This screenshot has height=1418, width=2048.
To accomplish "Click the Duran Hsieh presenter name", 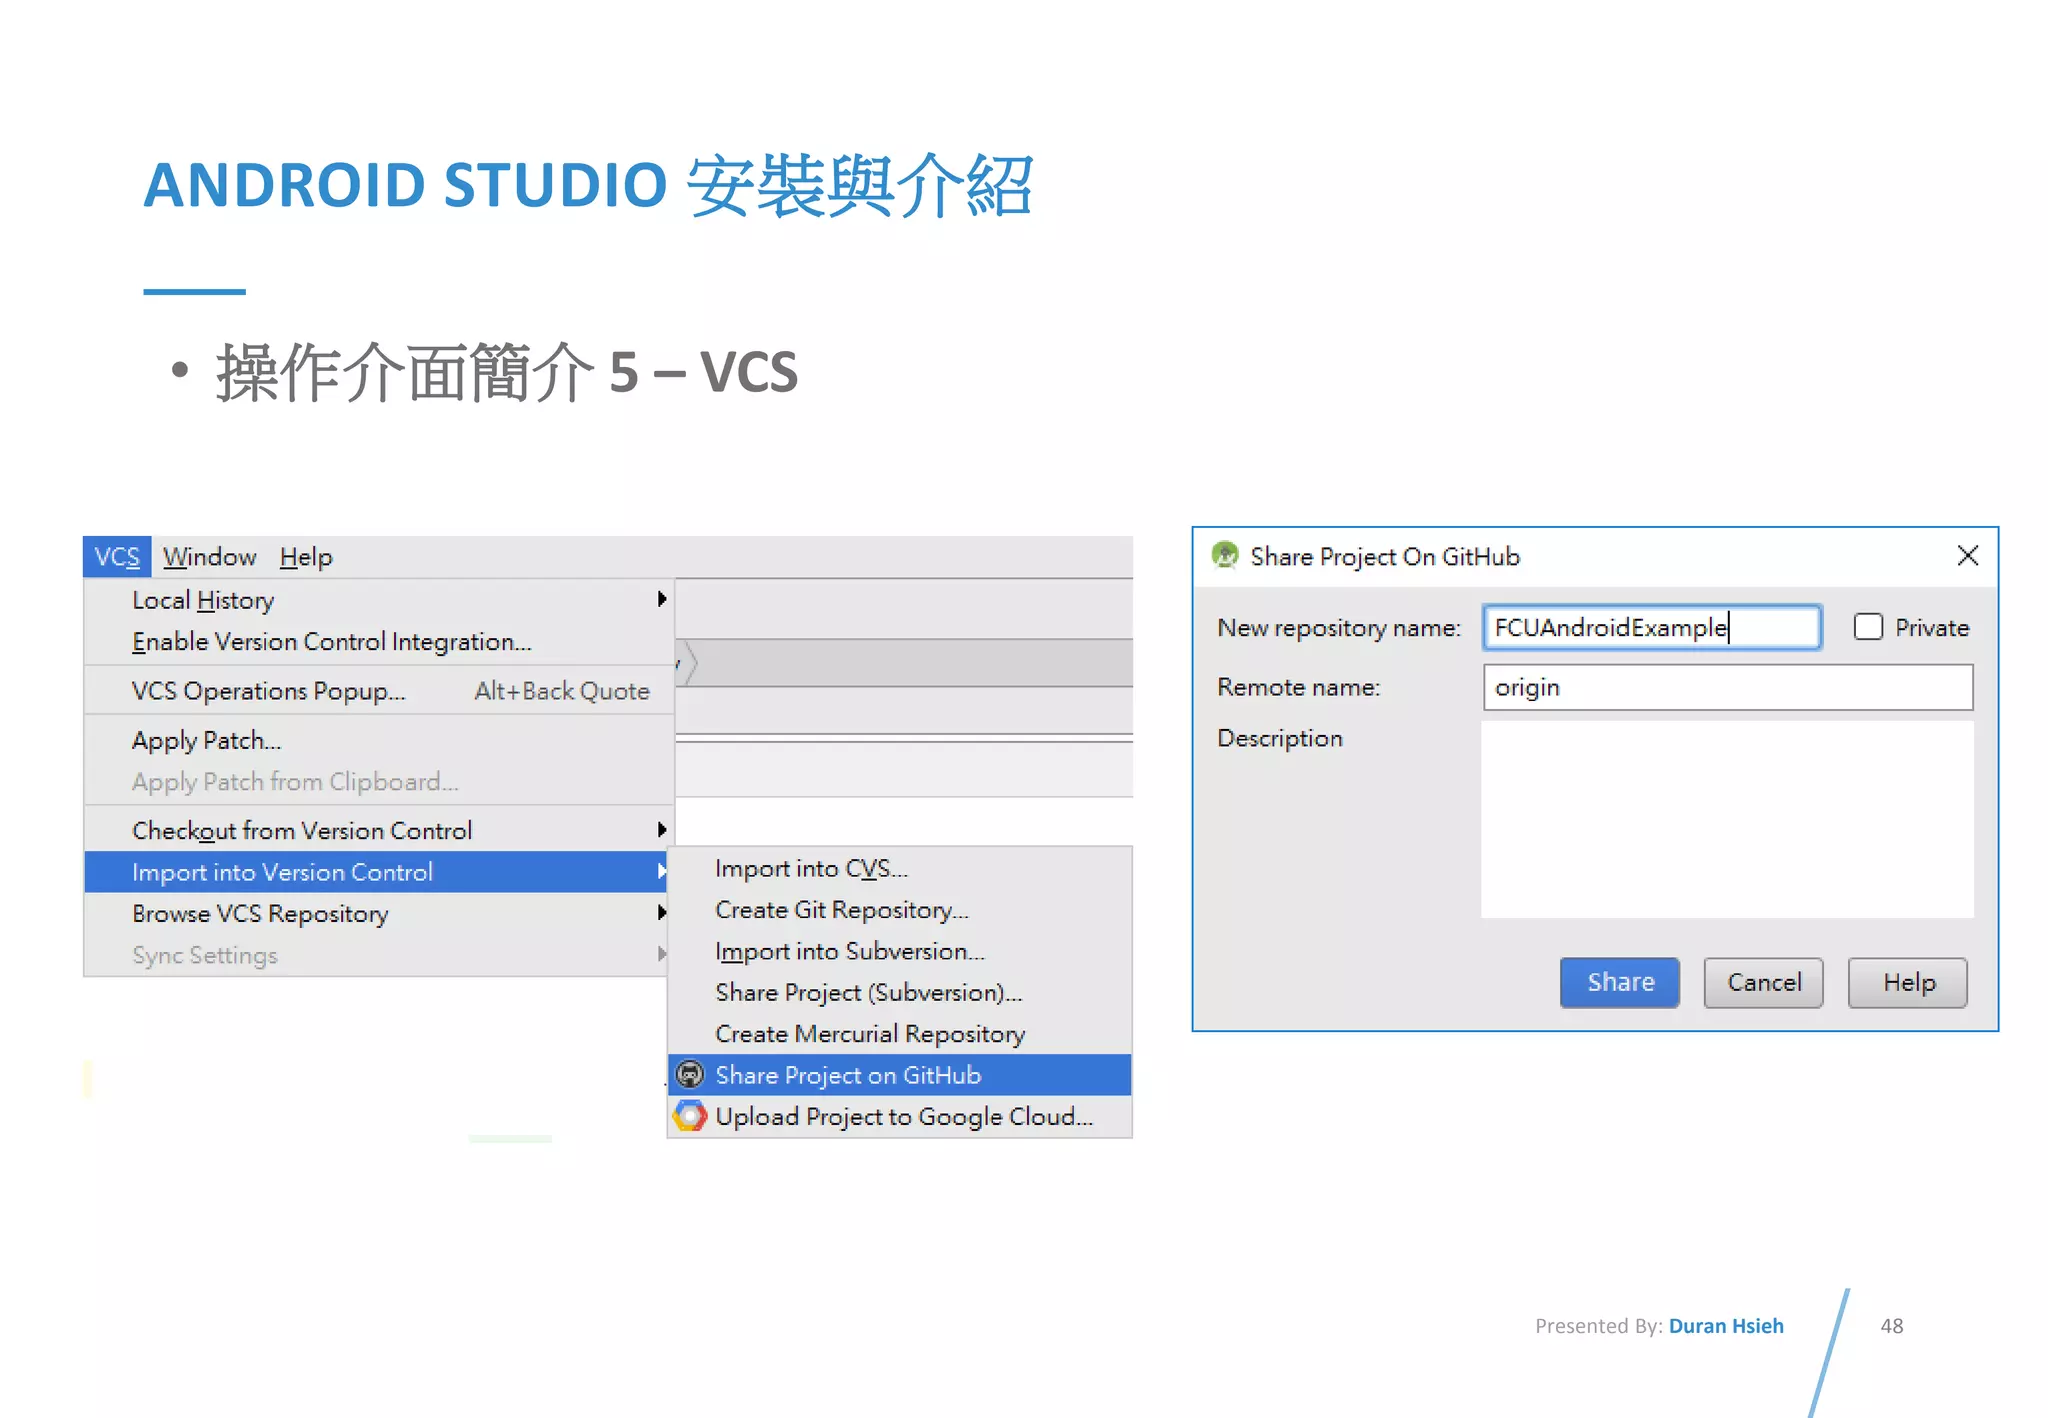I will pos(1726,1326).
